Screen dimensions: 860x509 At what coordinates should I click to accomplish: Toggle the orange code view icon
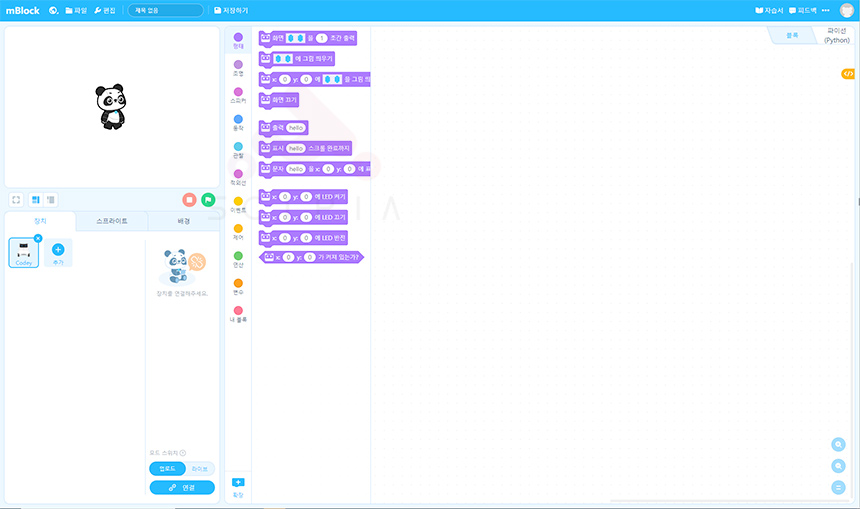[x=848, y=73]
